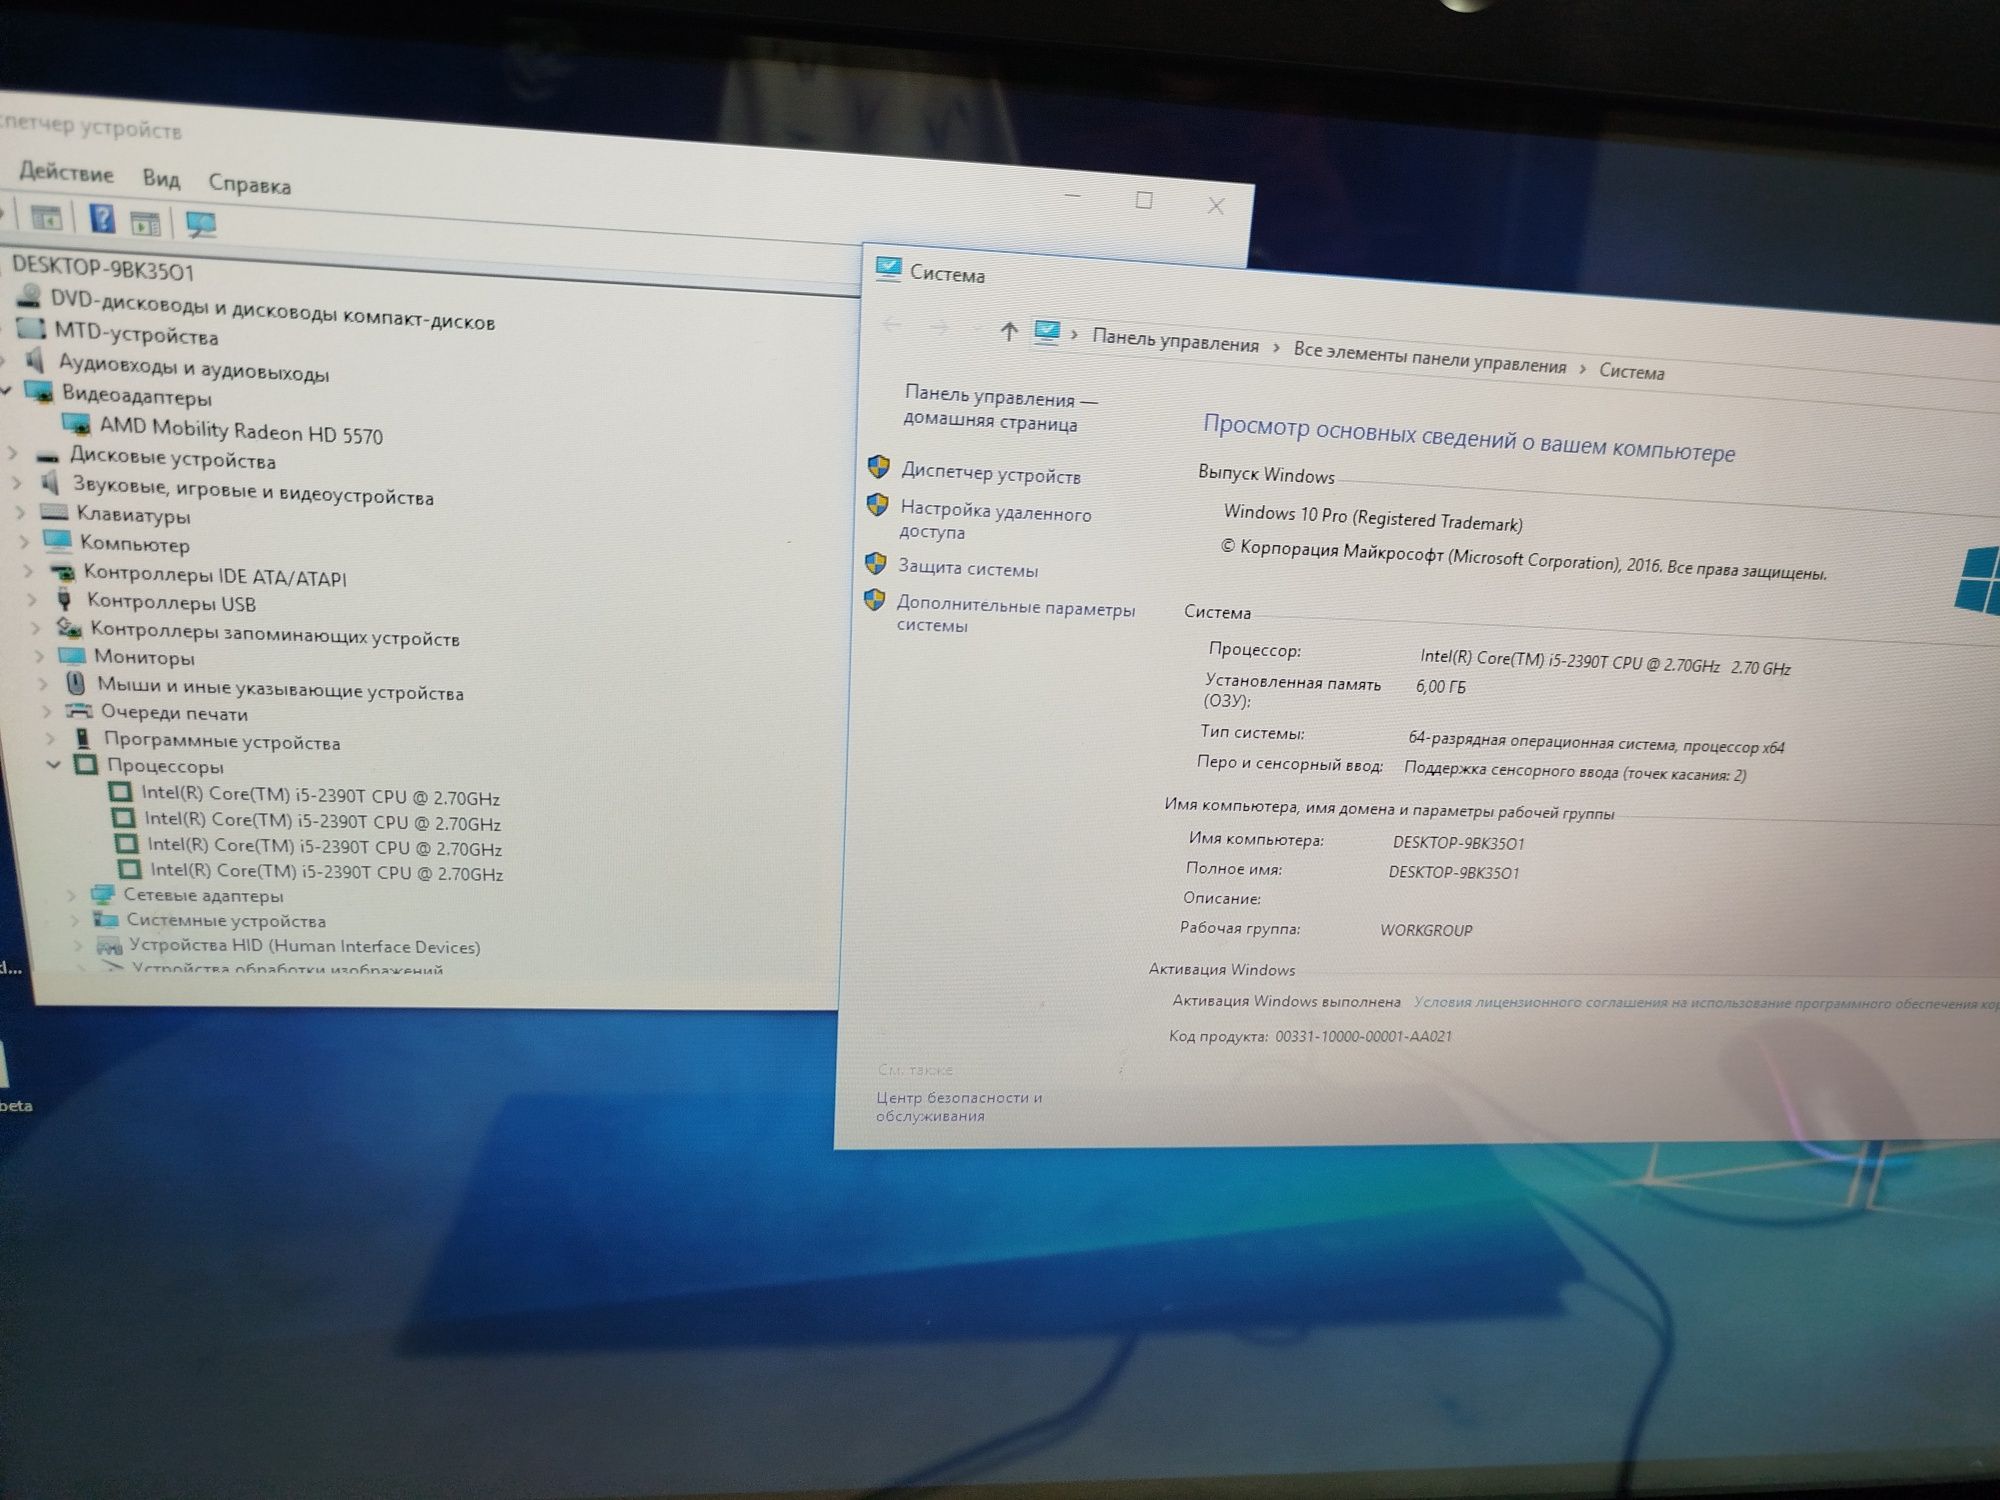Open Настройка удаленного доступа link

point(994,521)
